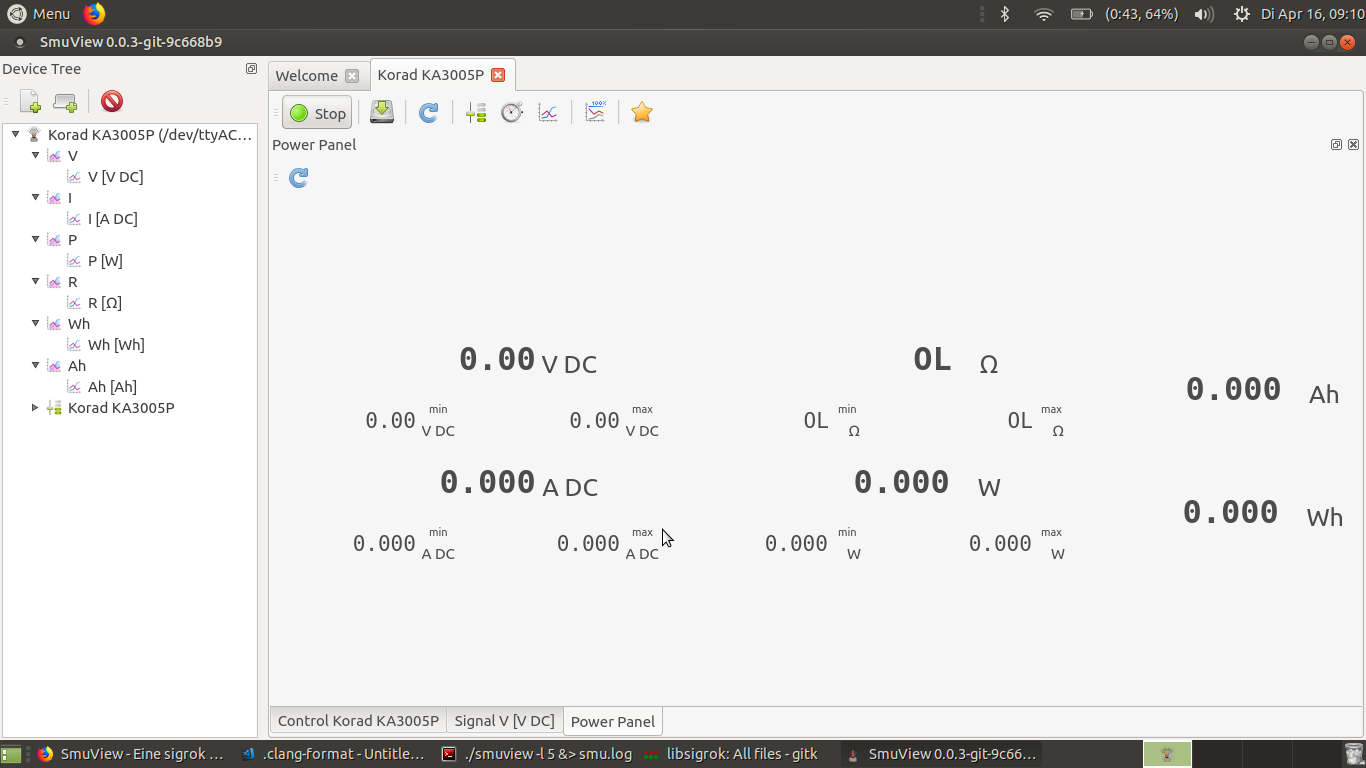The height and width of the screenshot is (768, 1366).
Task: Open the Control Korad KA3005P bottom tab
Action: pos(358,721)
